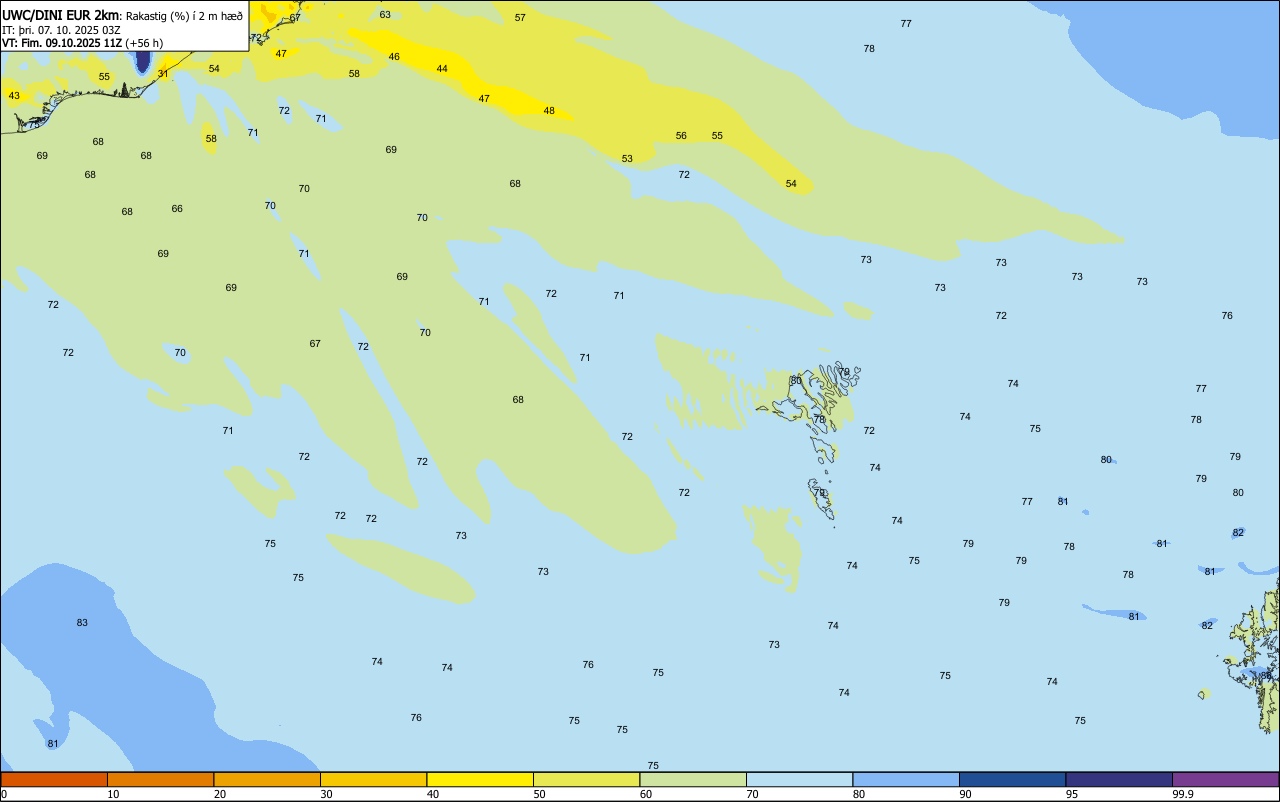Pick the 20–30 amber legend color band
The image size is (1280, 802).
pos(267,779)
